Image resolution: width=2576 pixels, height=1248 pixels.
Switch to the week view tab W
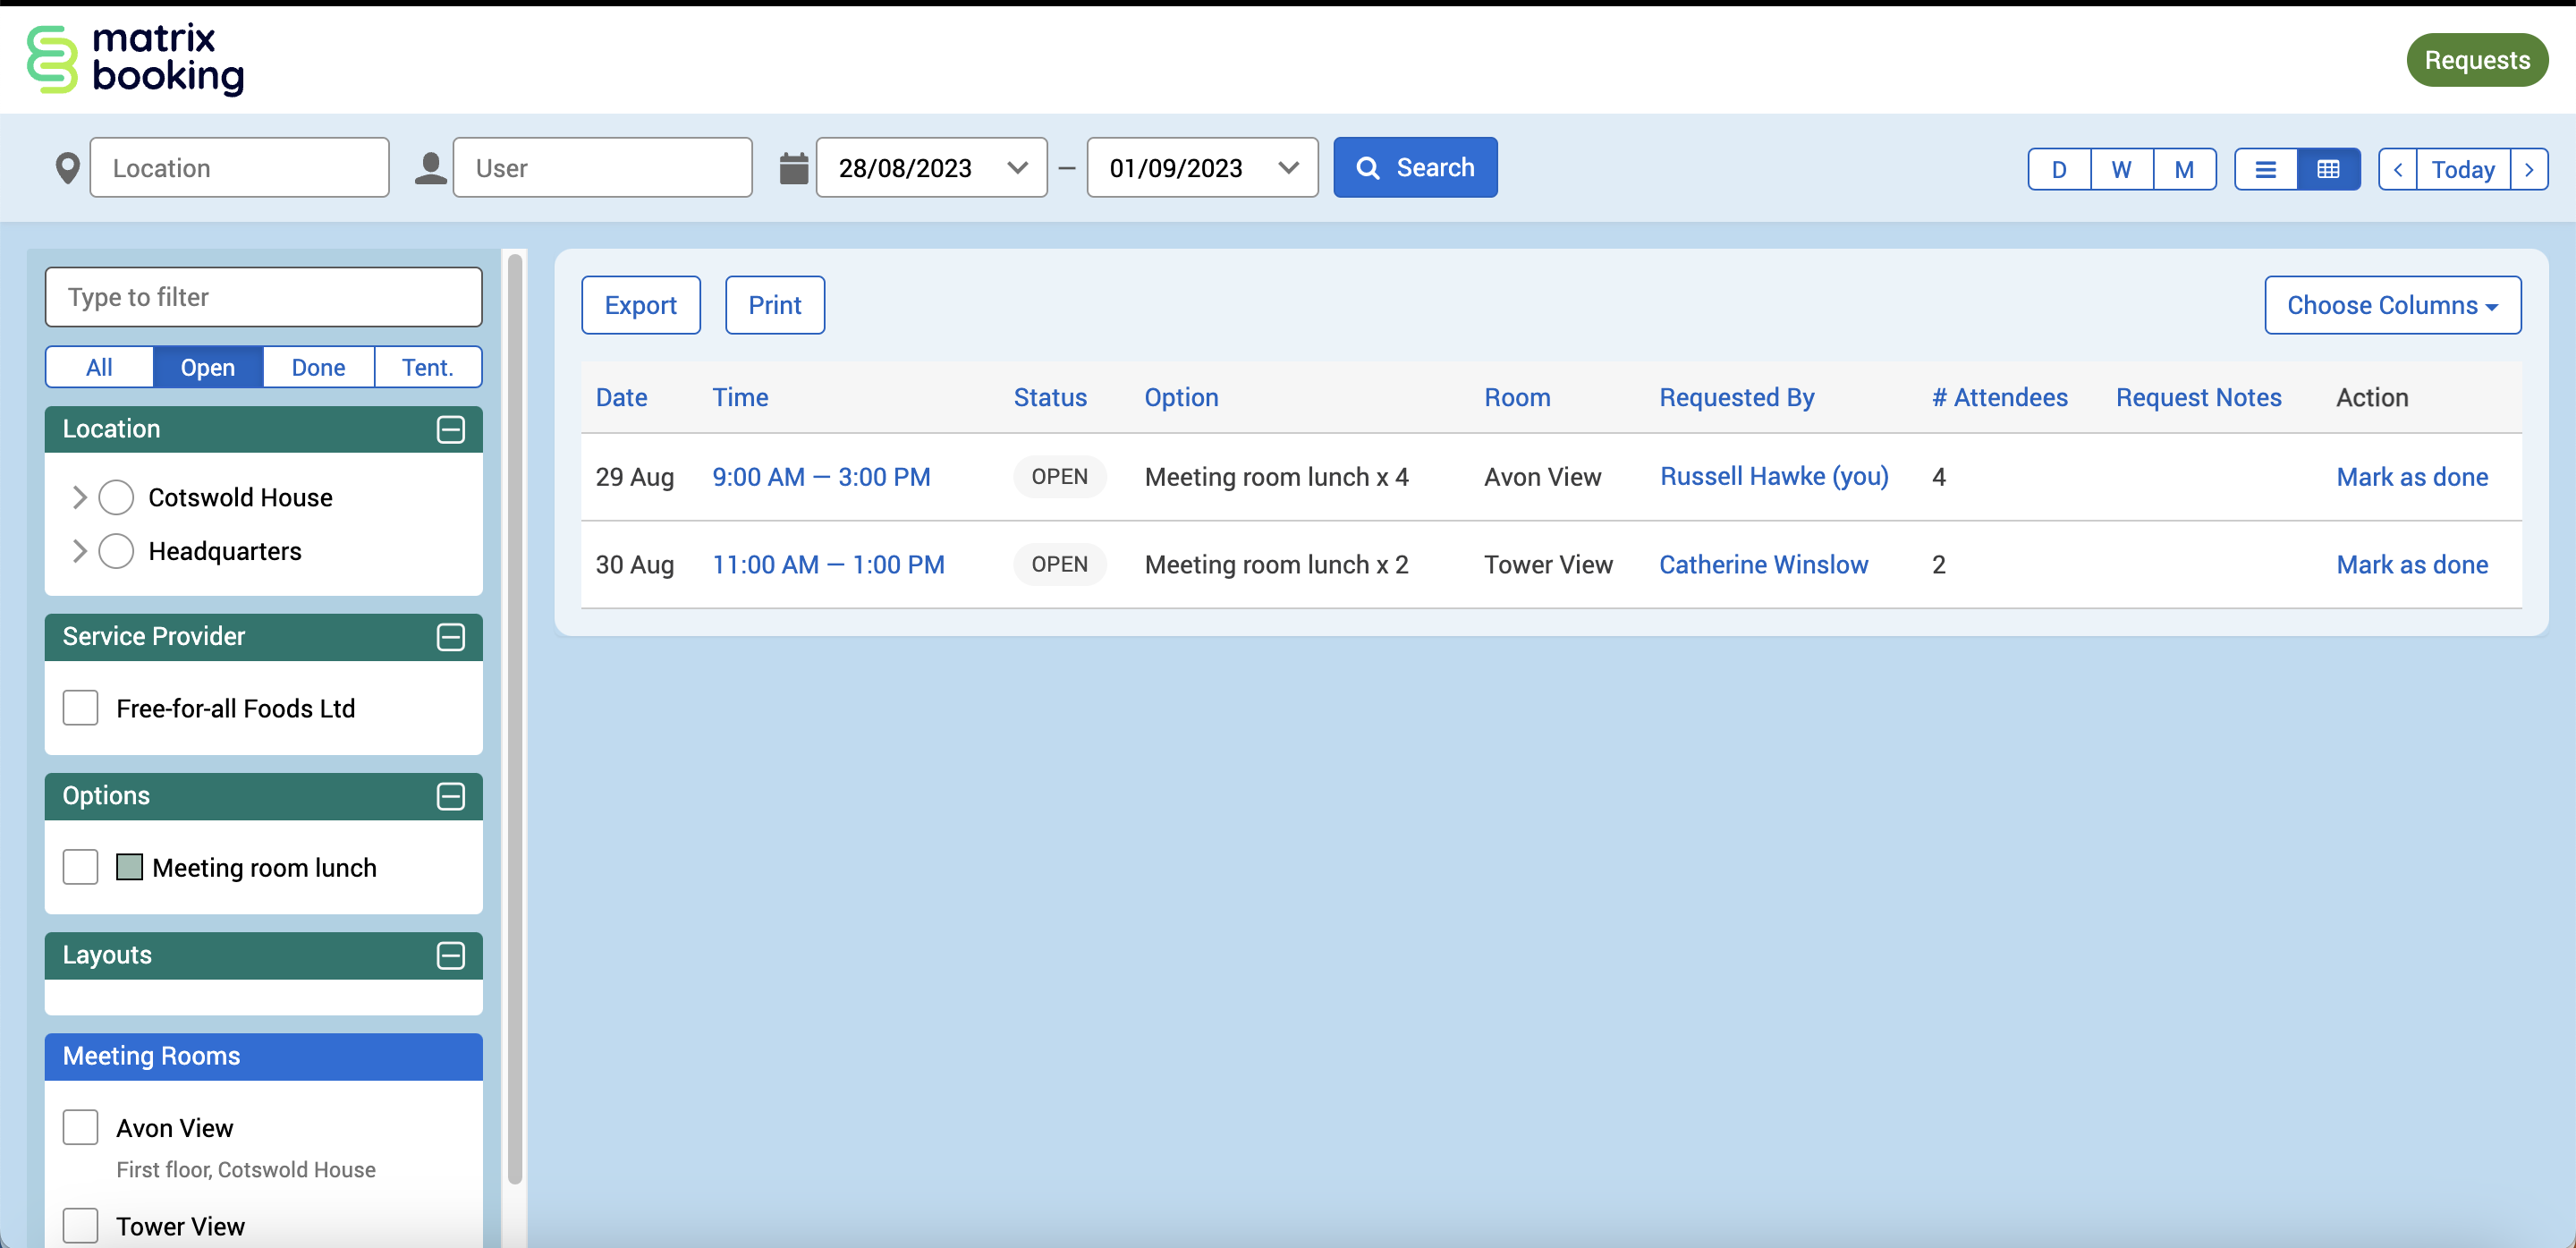click(x=2121, y=169)
